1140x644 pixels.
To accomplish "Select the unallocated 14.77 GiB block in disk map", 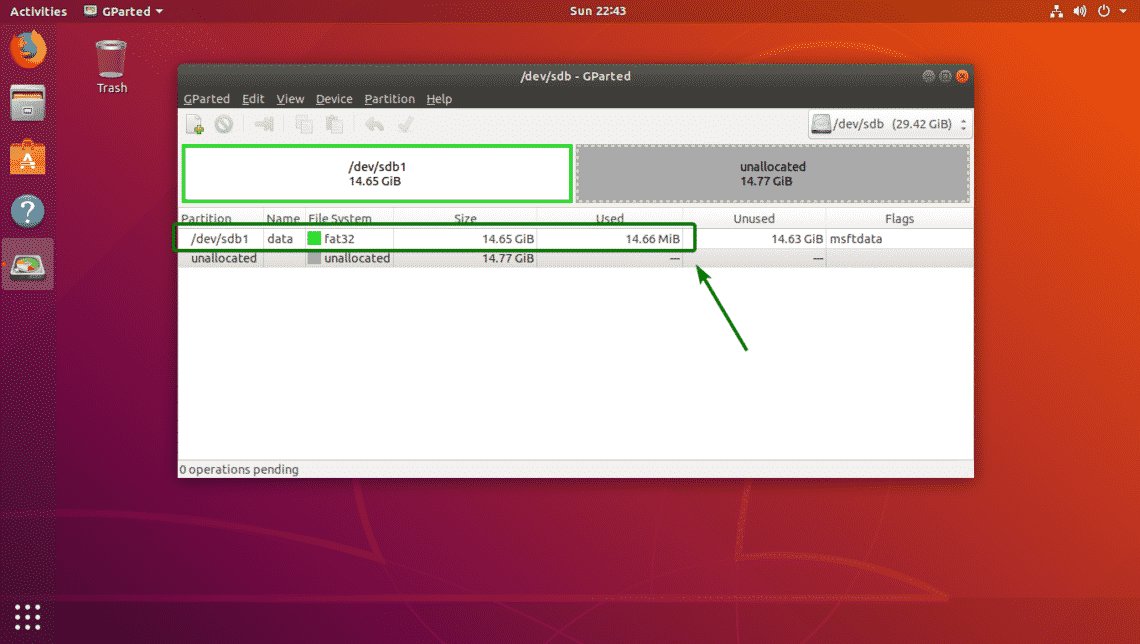I will coord(773,174).
